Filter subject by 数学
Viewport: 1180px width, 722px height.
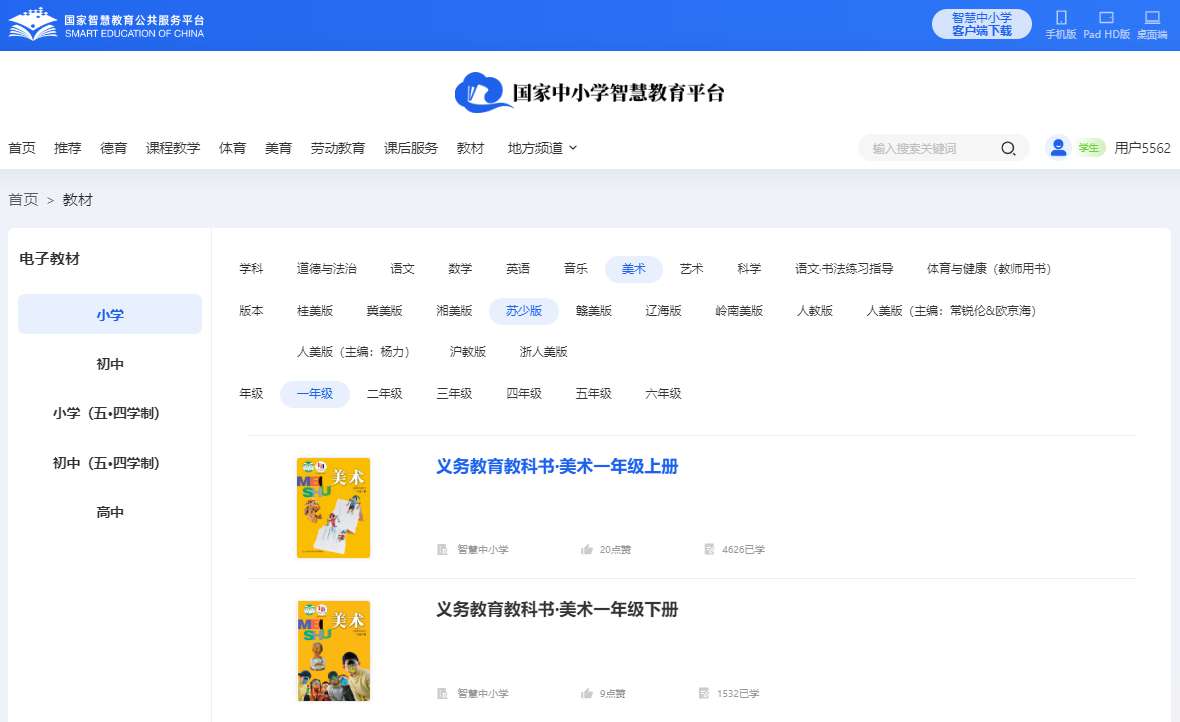(460, 269)
